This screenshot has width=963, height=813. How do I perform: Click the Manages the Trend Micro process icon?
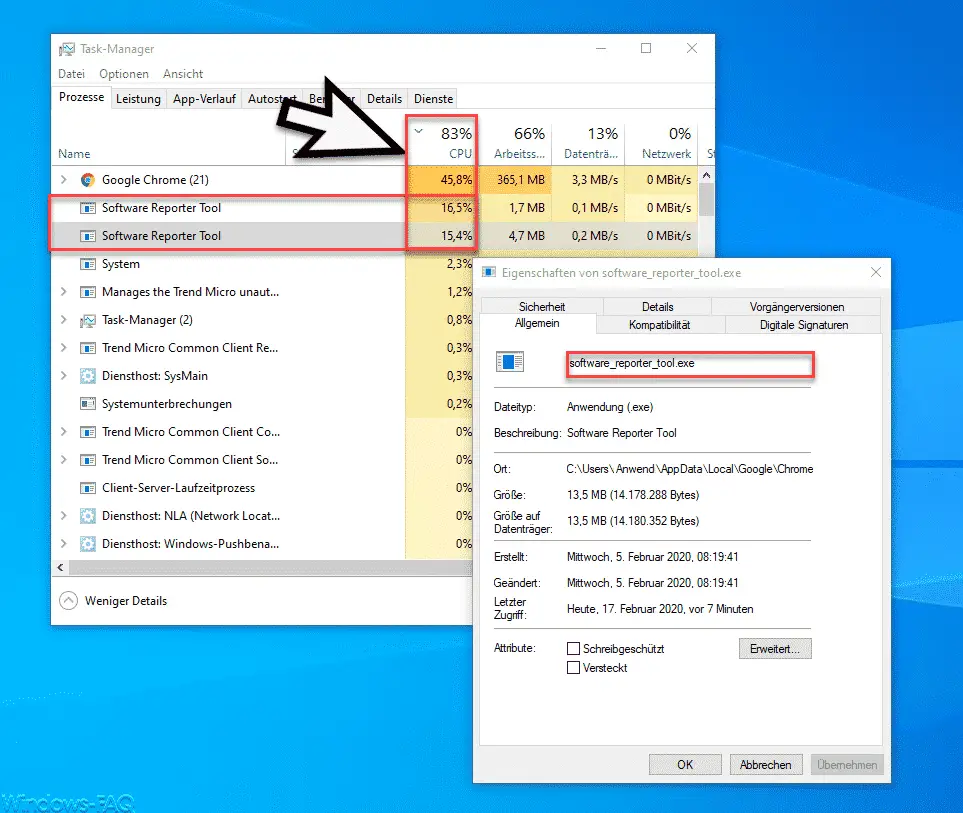click(x=88, y=292)
